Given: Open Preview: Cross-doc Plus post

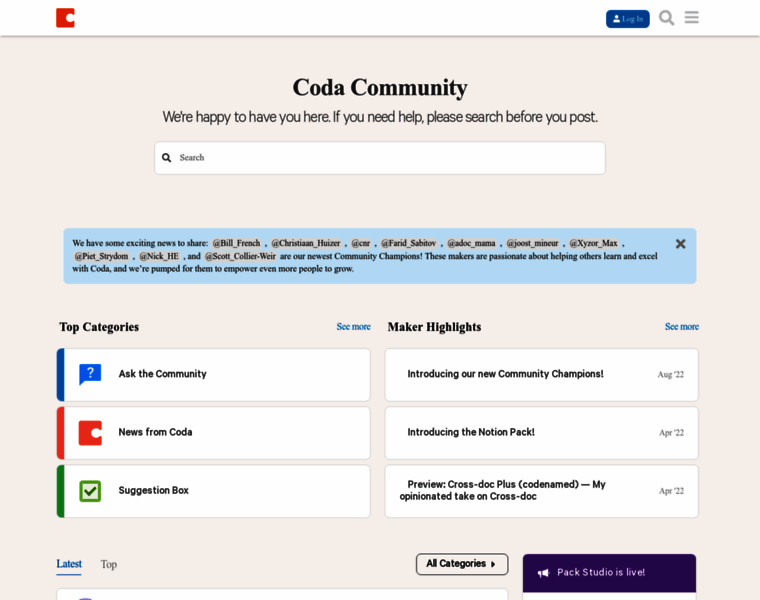Looking at the screenshot, I should tap(503, 490).
